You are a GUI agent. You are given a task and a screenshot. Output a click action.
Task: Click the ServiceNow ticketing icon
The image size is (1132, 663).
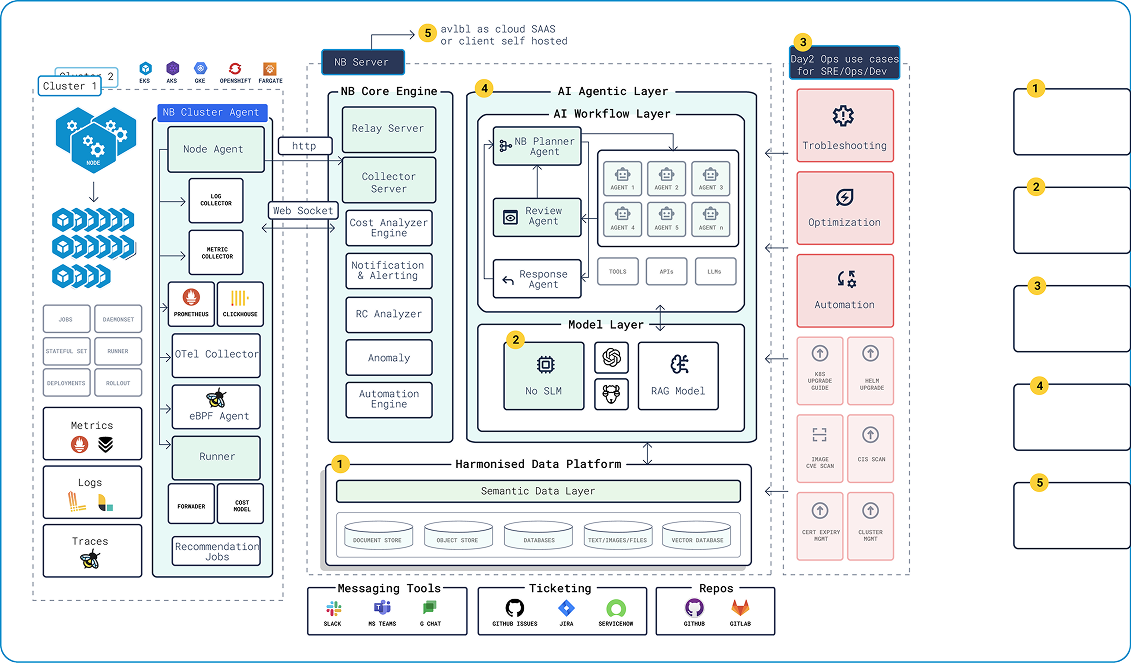pyautogui.click(x=616, y=608)
